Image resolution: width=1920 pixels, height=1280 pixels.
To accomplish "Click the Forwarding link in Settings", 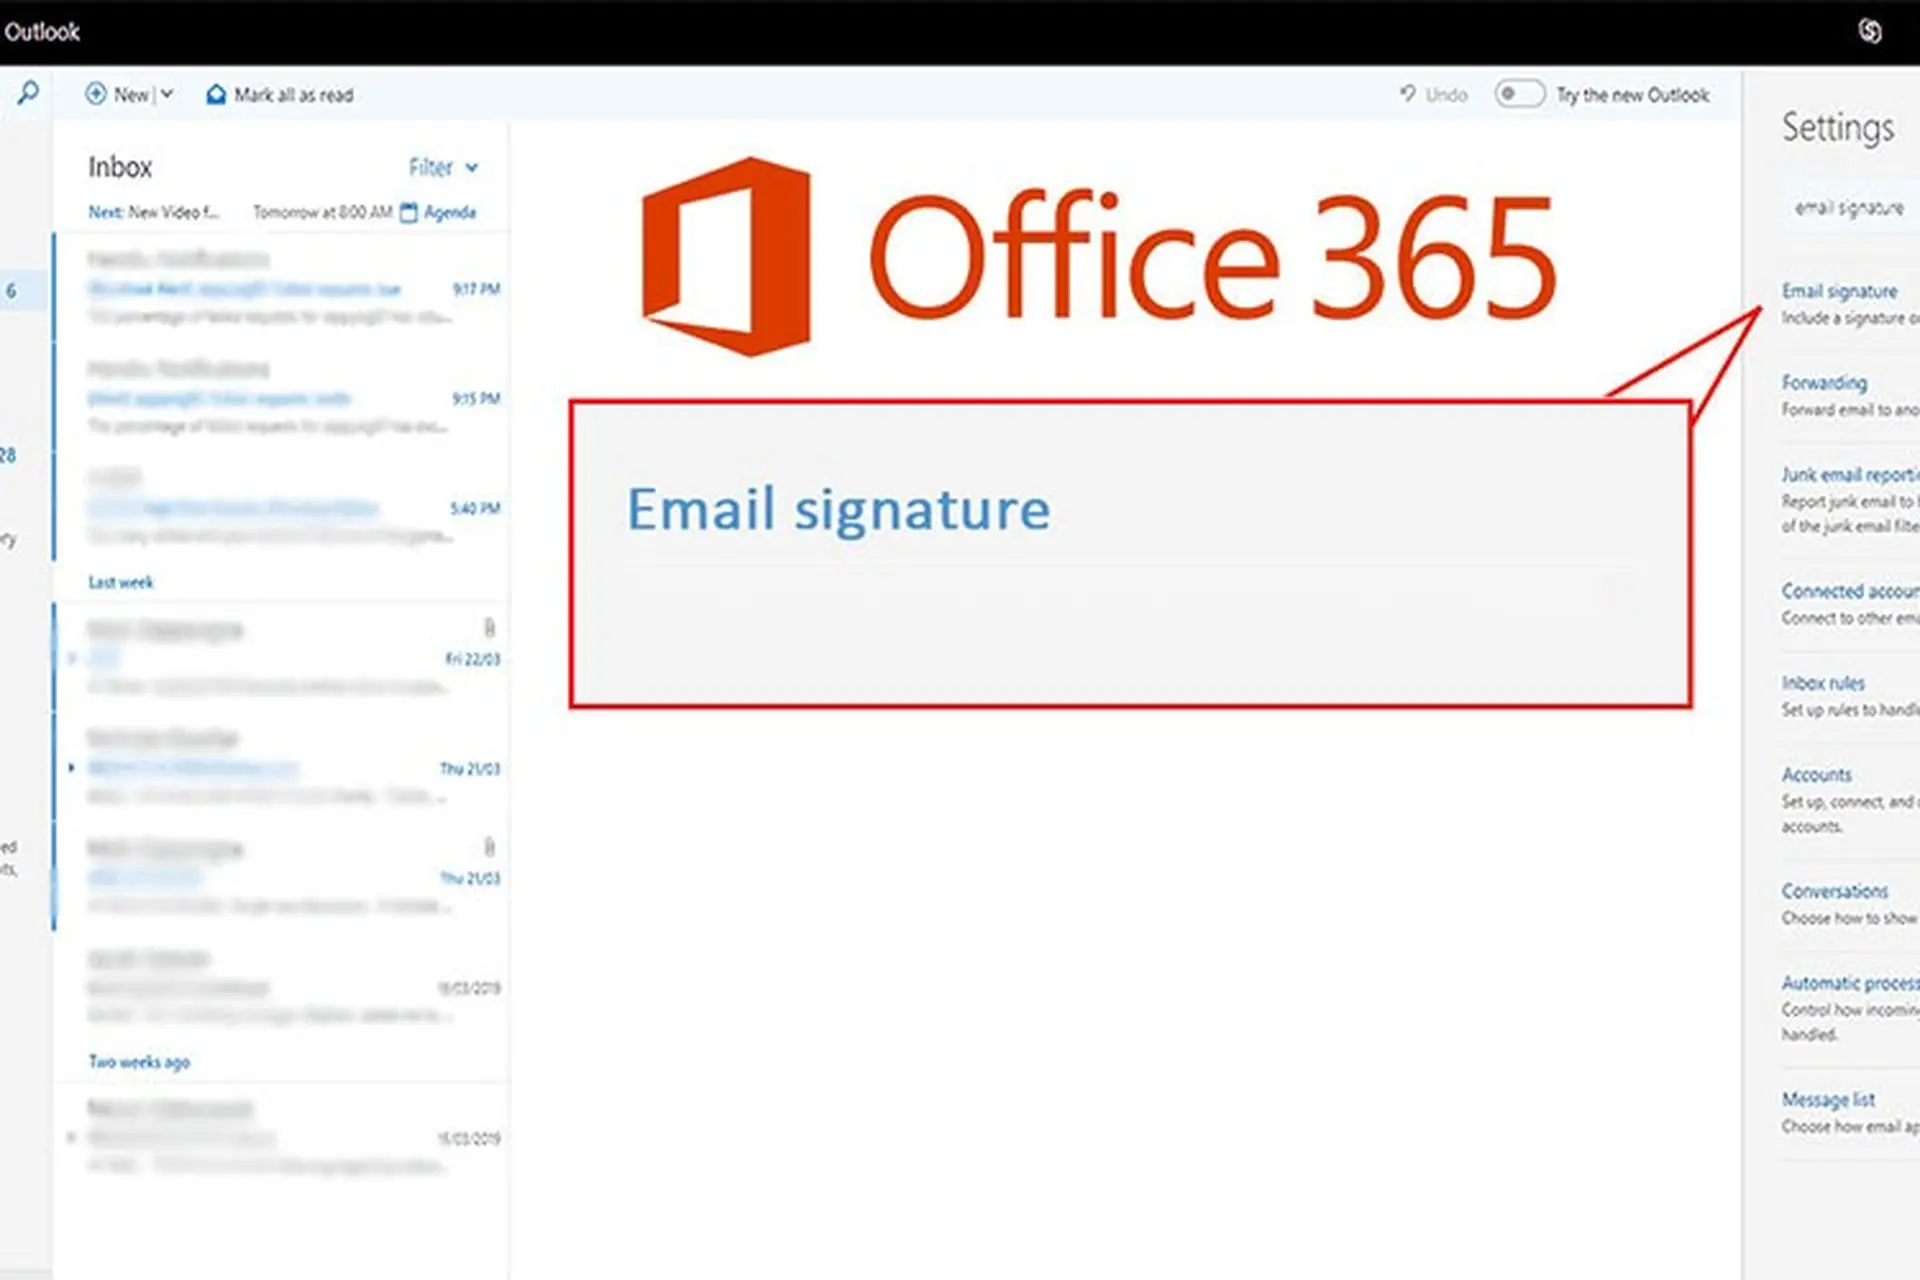I will (x=1823, y=382).
